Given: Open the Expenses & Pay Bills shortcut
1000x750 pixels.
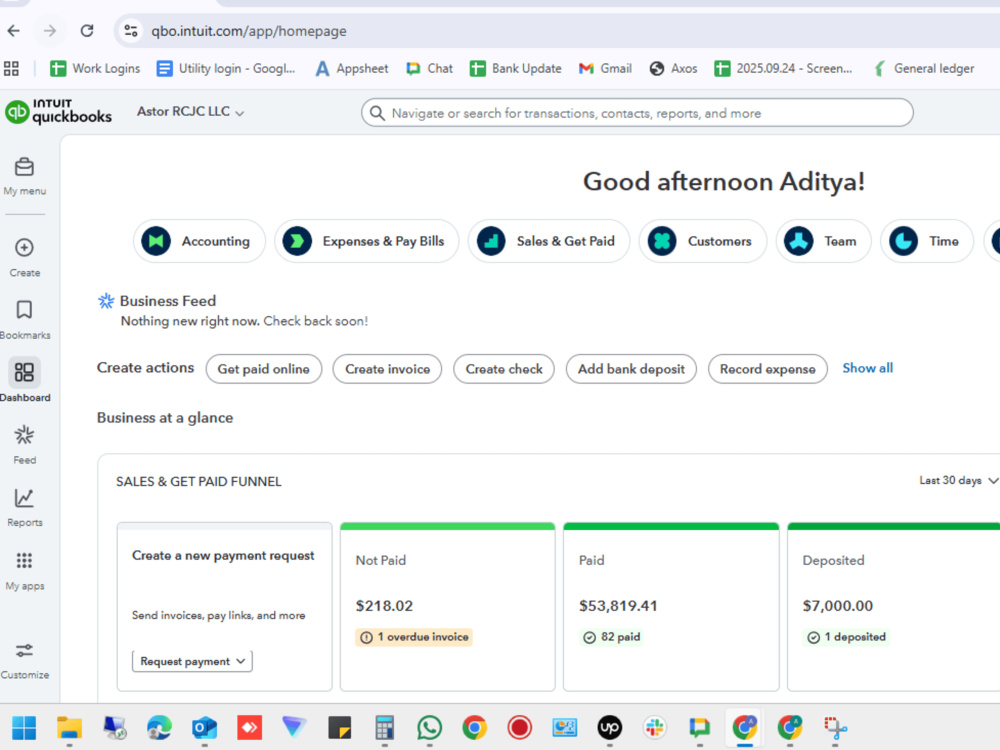Looking at the screenshot, I should 367,241.
